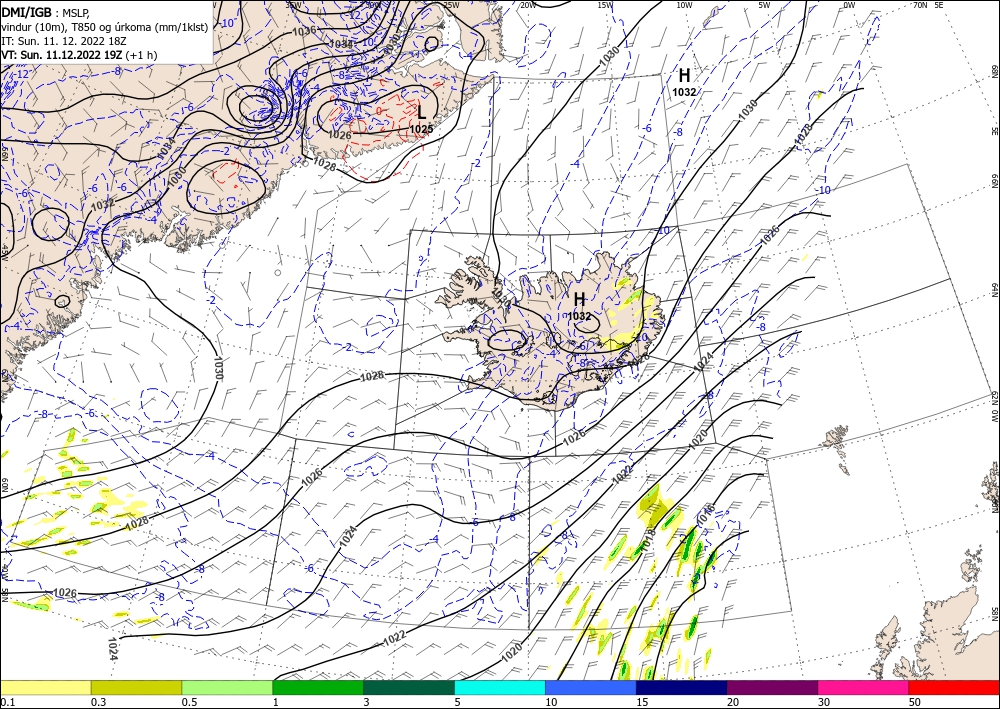
Task: Click the 15W longitude label
Action: tap(605, 5)
